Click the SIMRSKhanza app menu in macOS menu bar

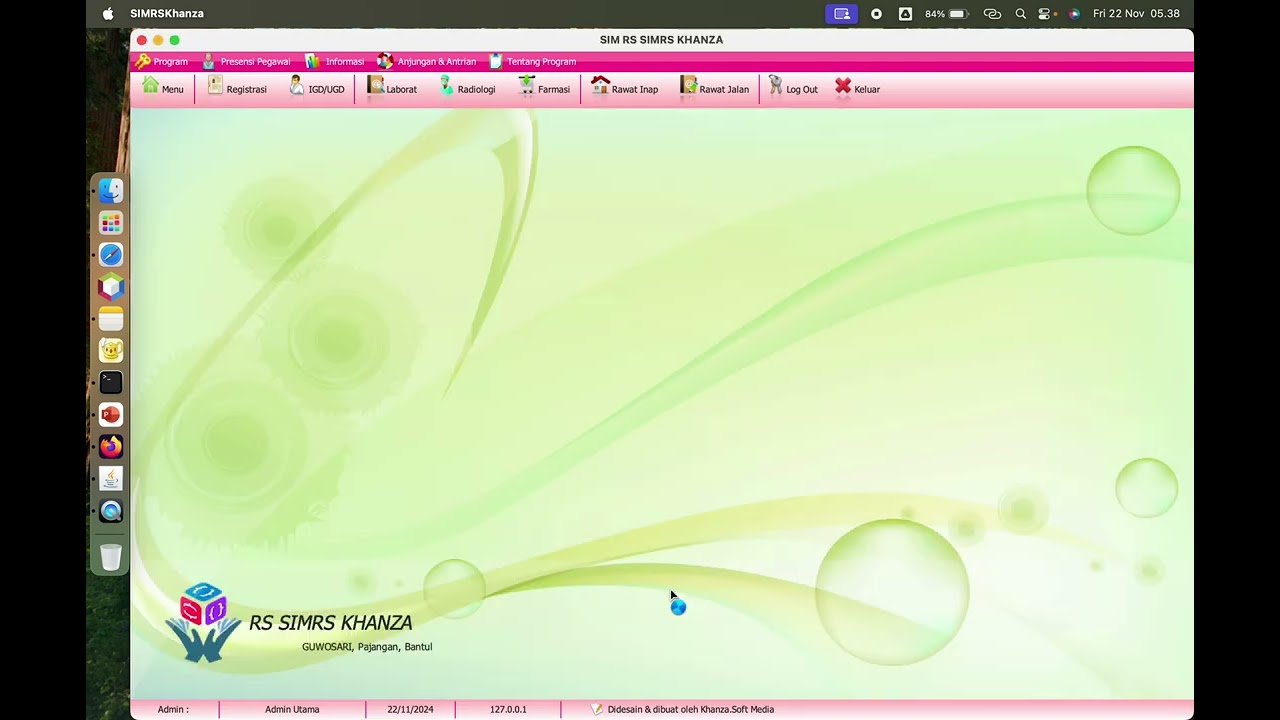pos(167,14)
